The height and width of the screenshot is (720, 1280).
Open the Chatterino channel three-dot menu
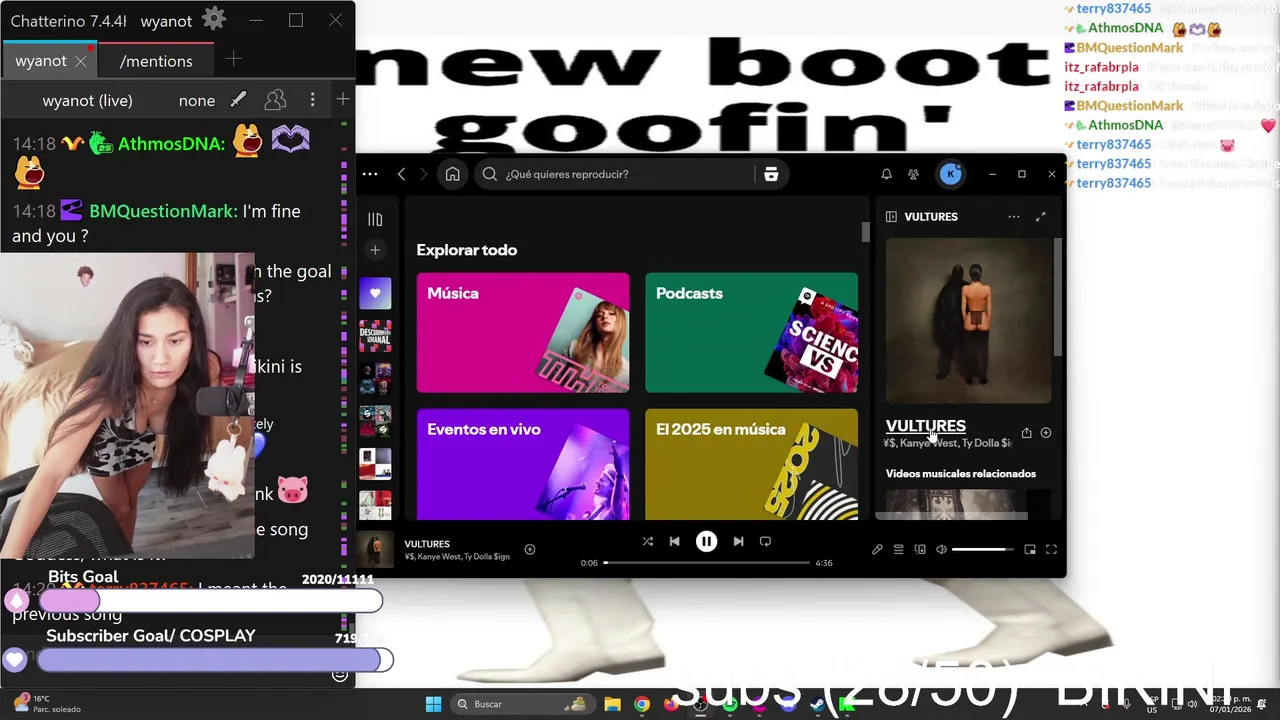[x=312, y=100]
